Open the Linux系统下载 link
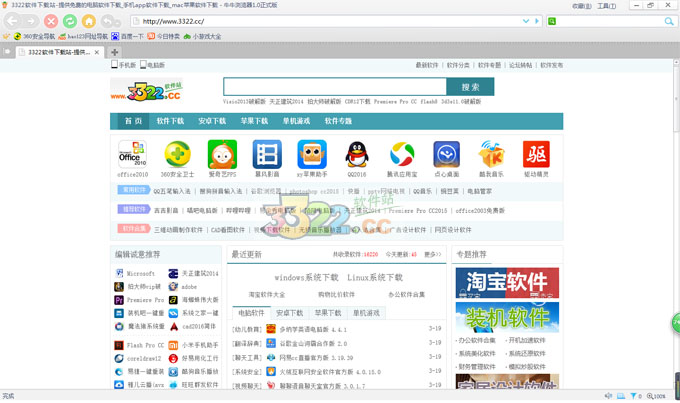This screenshot has width=680, height=403. pyautogui.click(x=375, y=277)
